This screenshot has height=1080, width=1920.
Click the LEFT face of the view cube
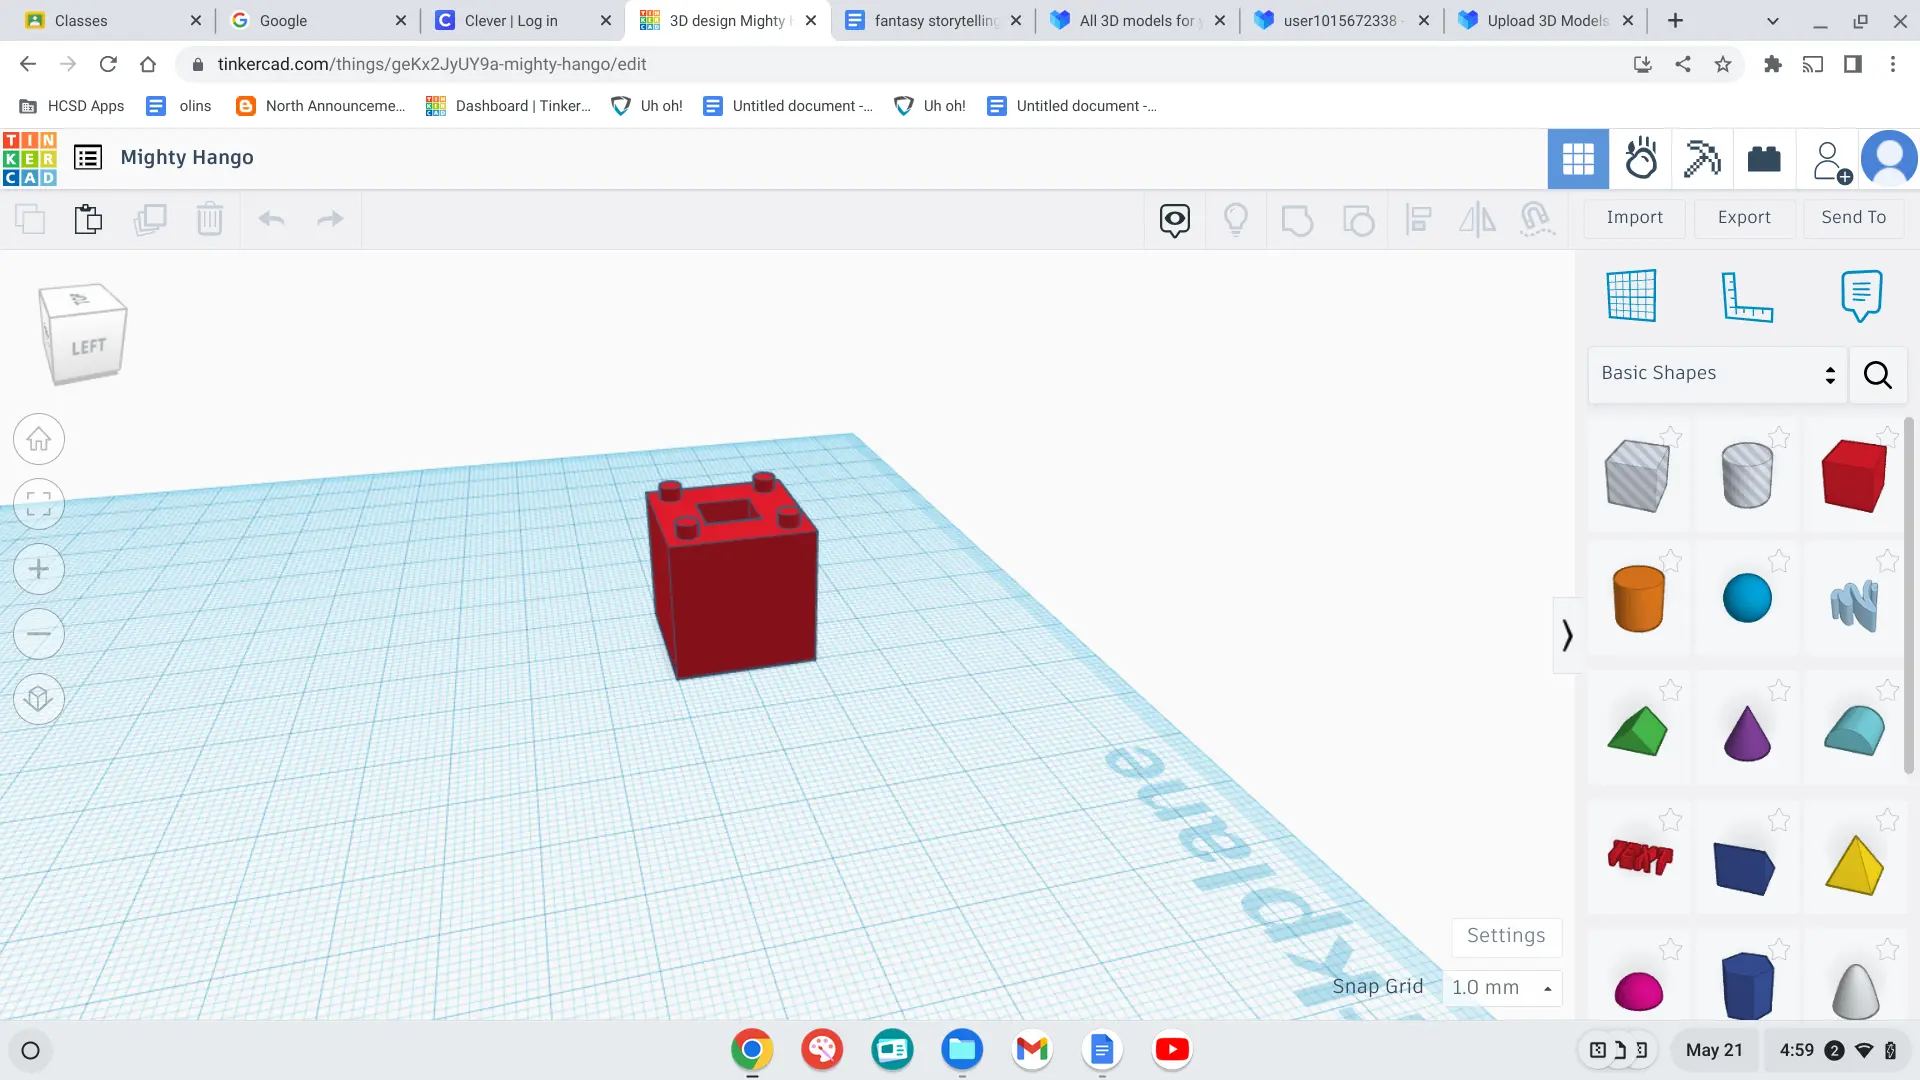[x=85, y=343]
